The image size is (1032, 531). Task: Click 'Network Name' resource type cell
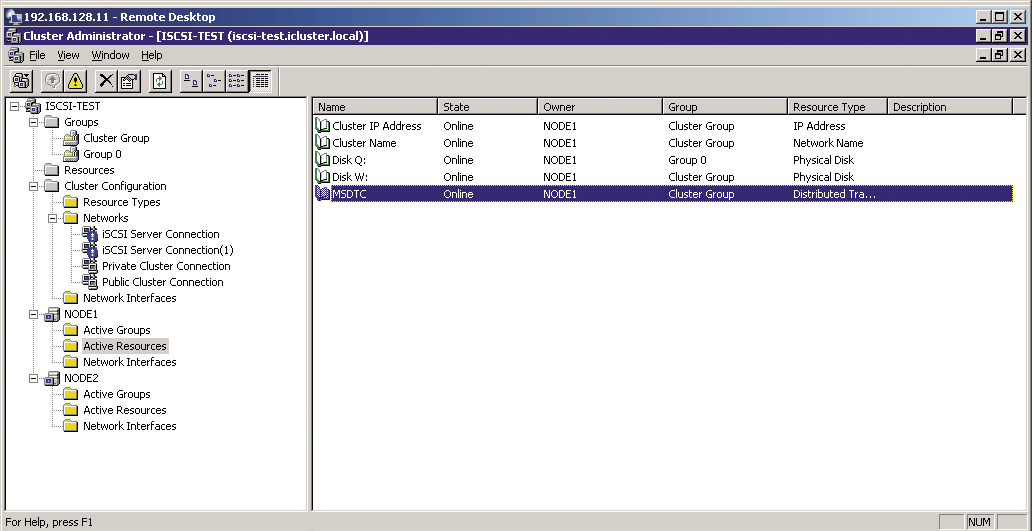(x=828, y=143)
